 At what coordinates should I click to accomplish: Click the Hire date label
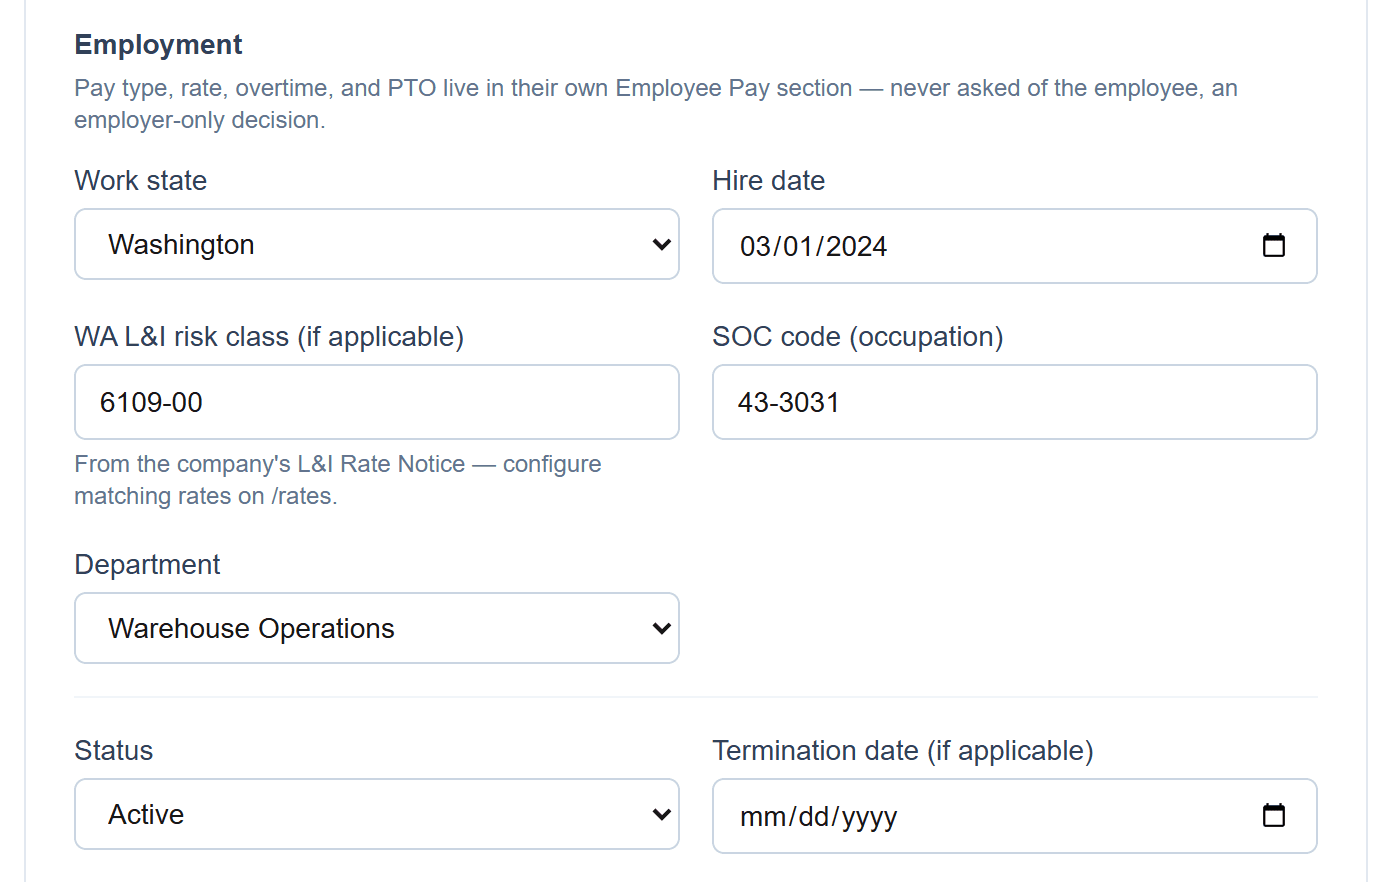pos(769,181)
